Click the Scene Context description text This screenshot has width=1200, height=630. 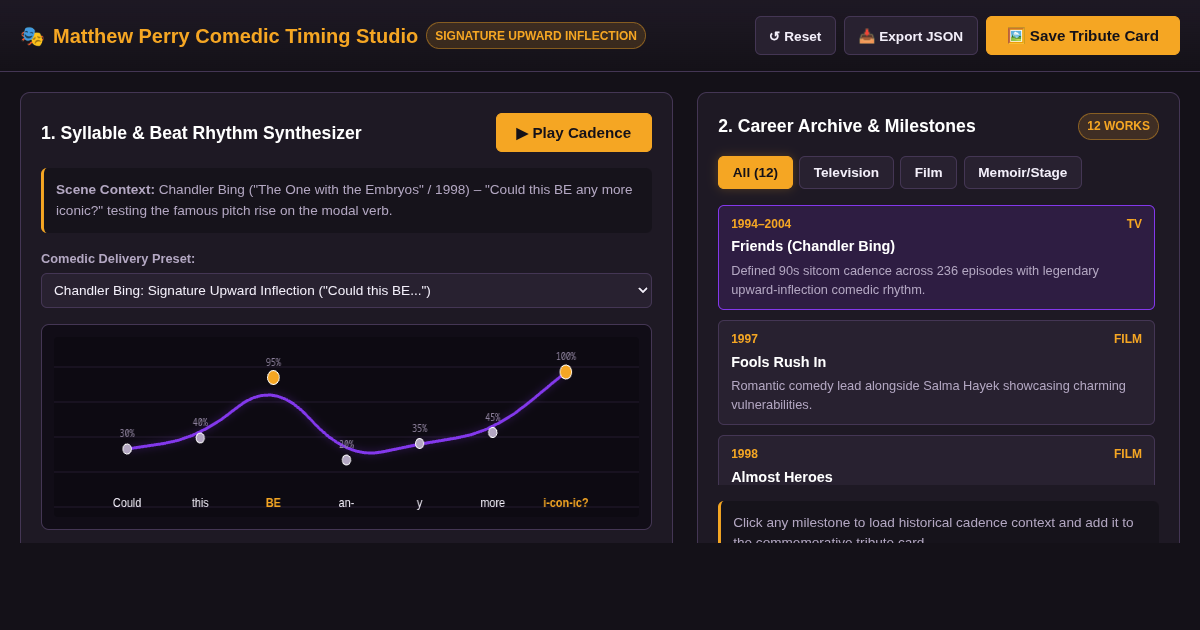pyautogui.click(x=347, y=200)
